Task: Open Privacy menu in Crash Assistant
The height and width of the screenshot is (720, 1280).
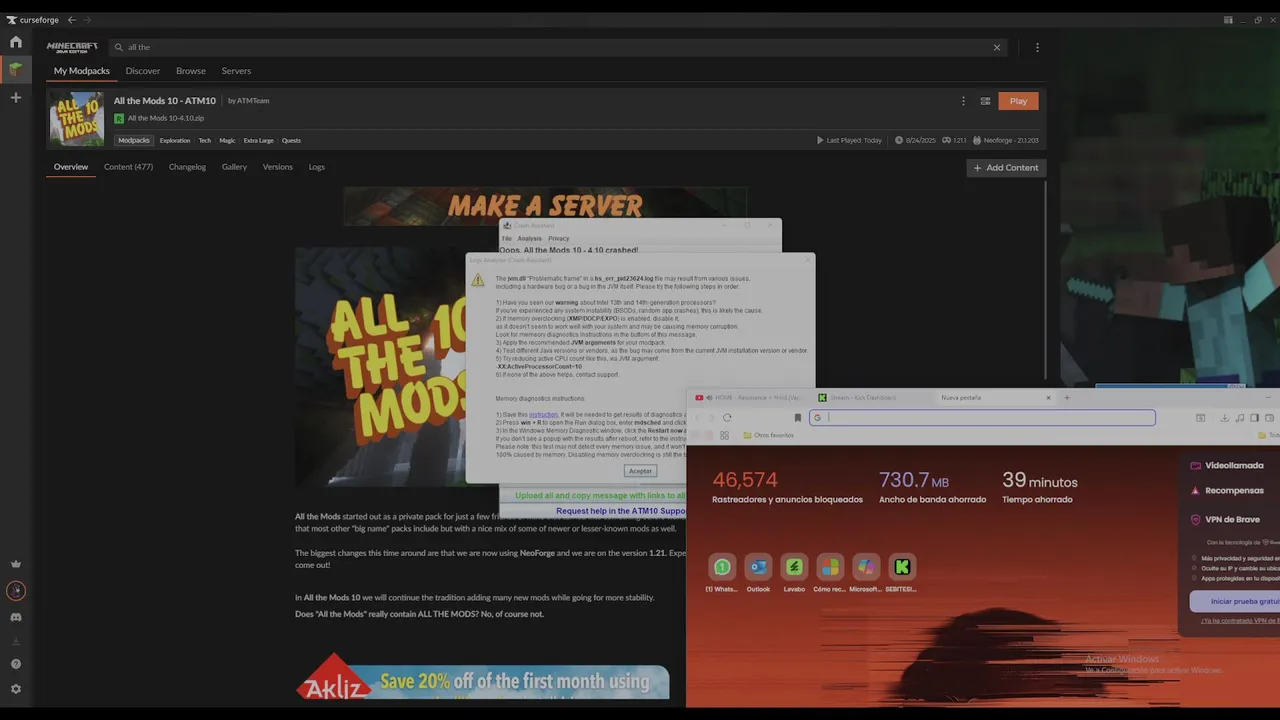Action: (x=558, y=238)
